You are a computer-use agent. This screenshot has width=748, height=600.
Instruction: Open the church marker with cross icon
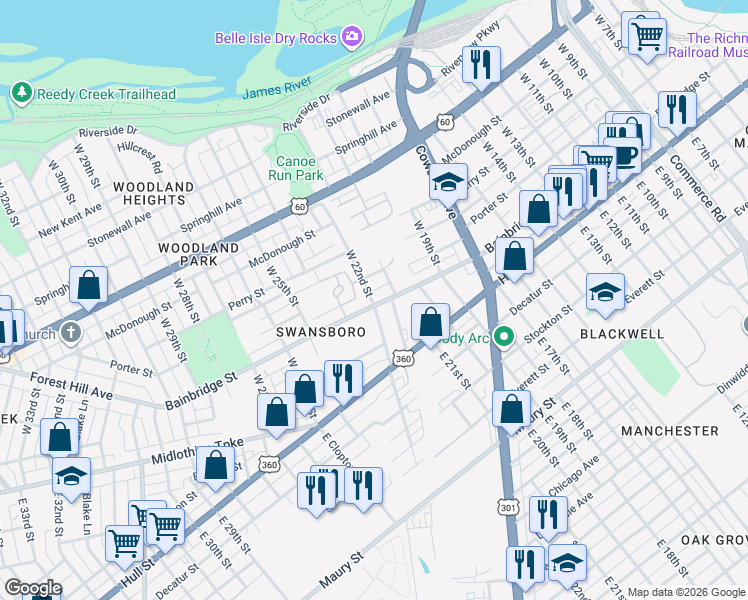pos(71,332)
